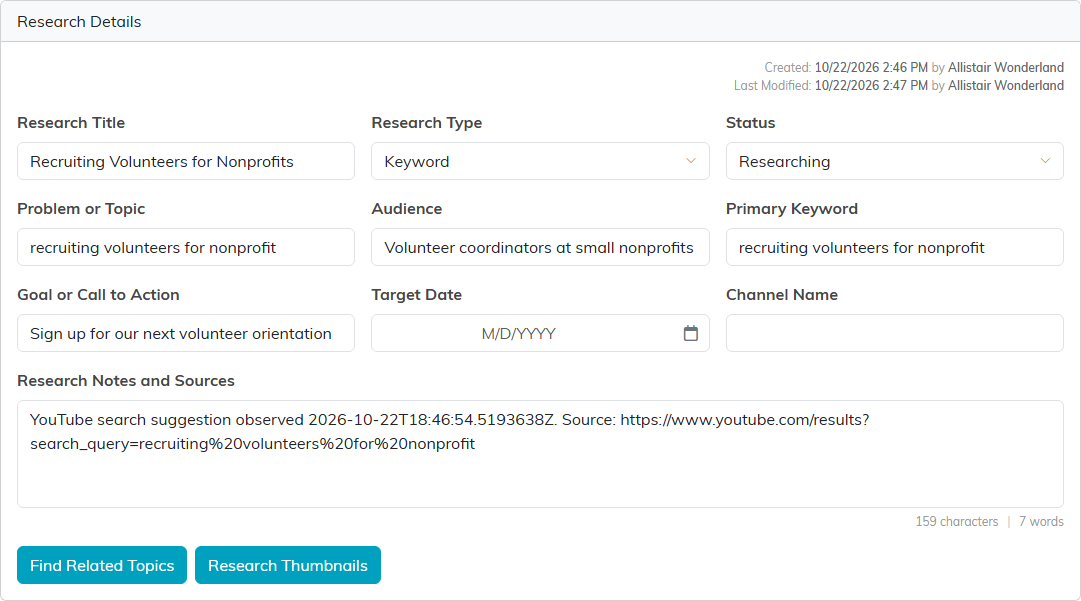The width and height of the screenshot is (1081, 601).
Task: Click the Research Notes and Sources label
Action: point(125,380)
